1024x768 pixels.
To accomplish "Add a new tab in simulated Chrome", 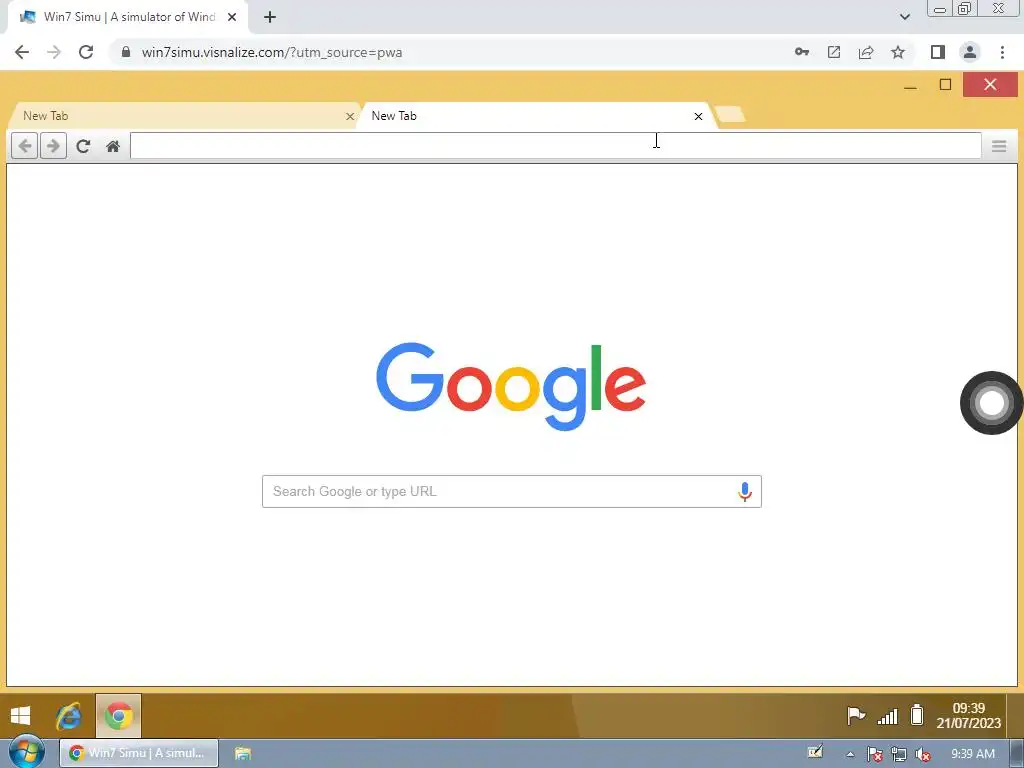I will [730, 115].
